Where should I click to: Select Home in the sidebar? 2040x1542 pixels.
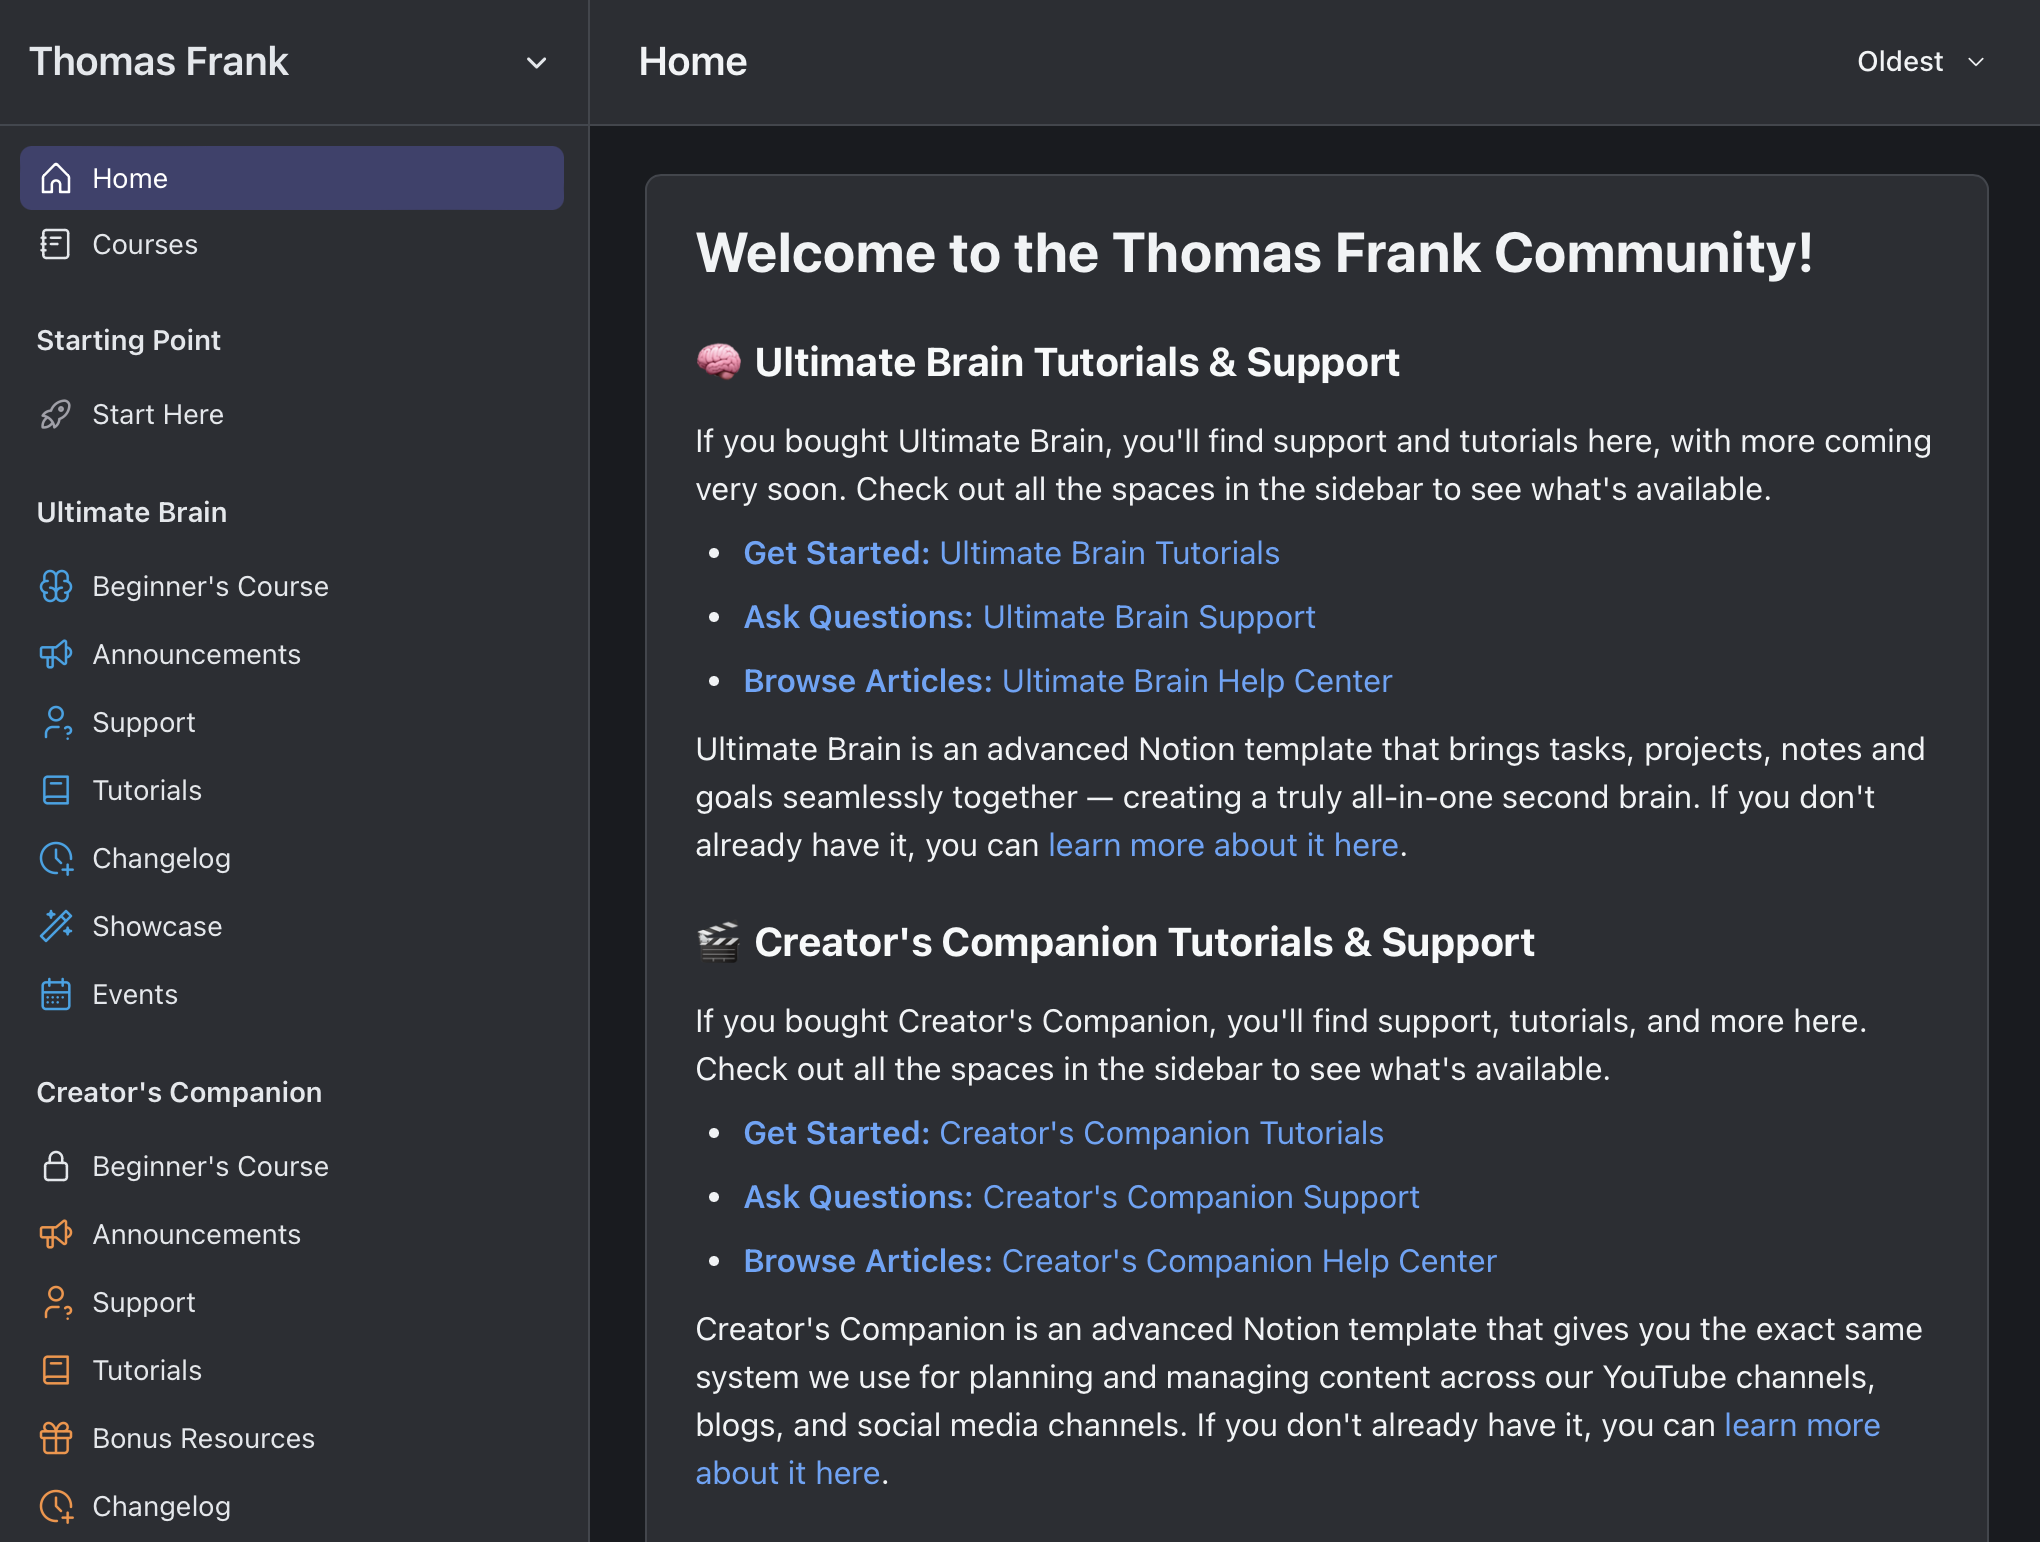[x=292, y=178]
